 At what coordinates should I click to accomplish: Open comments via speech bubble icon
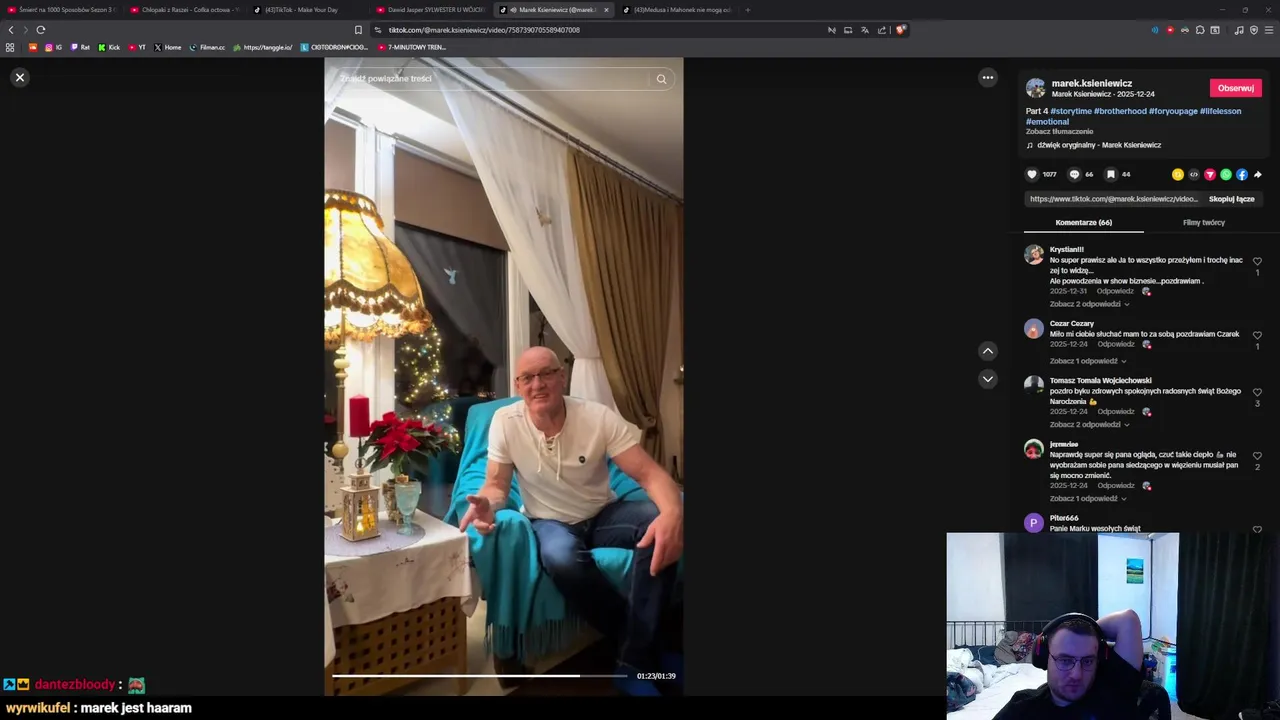click(1075, 174)
